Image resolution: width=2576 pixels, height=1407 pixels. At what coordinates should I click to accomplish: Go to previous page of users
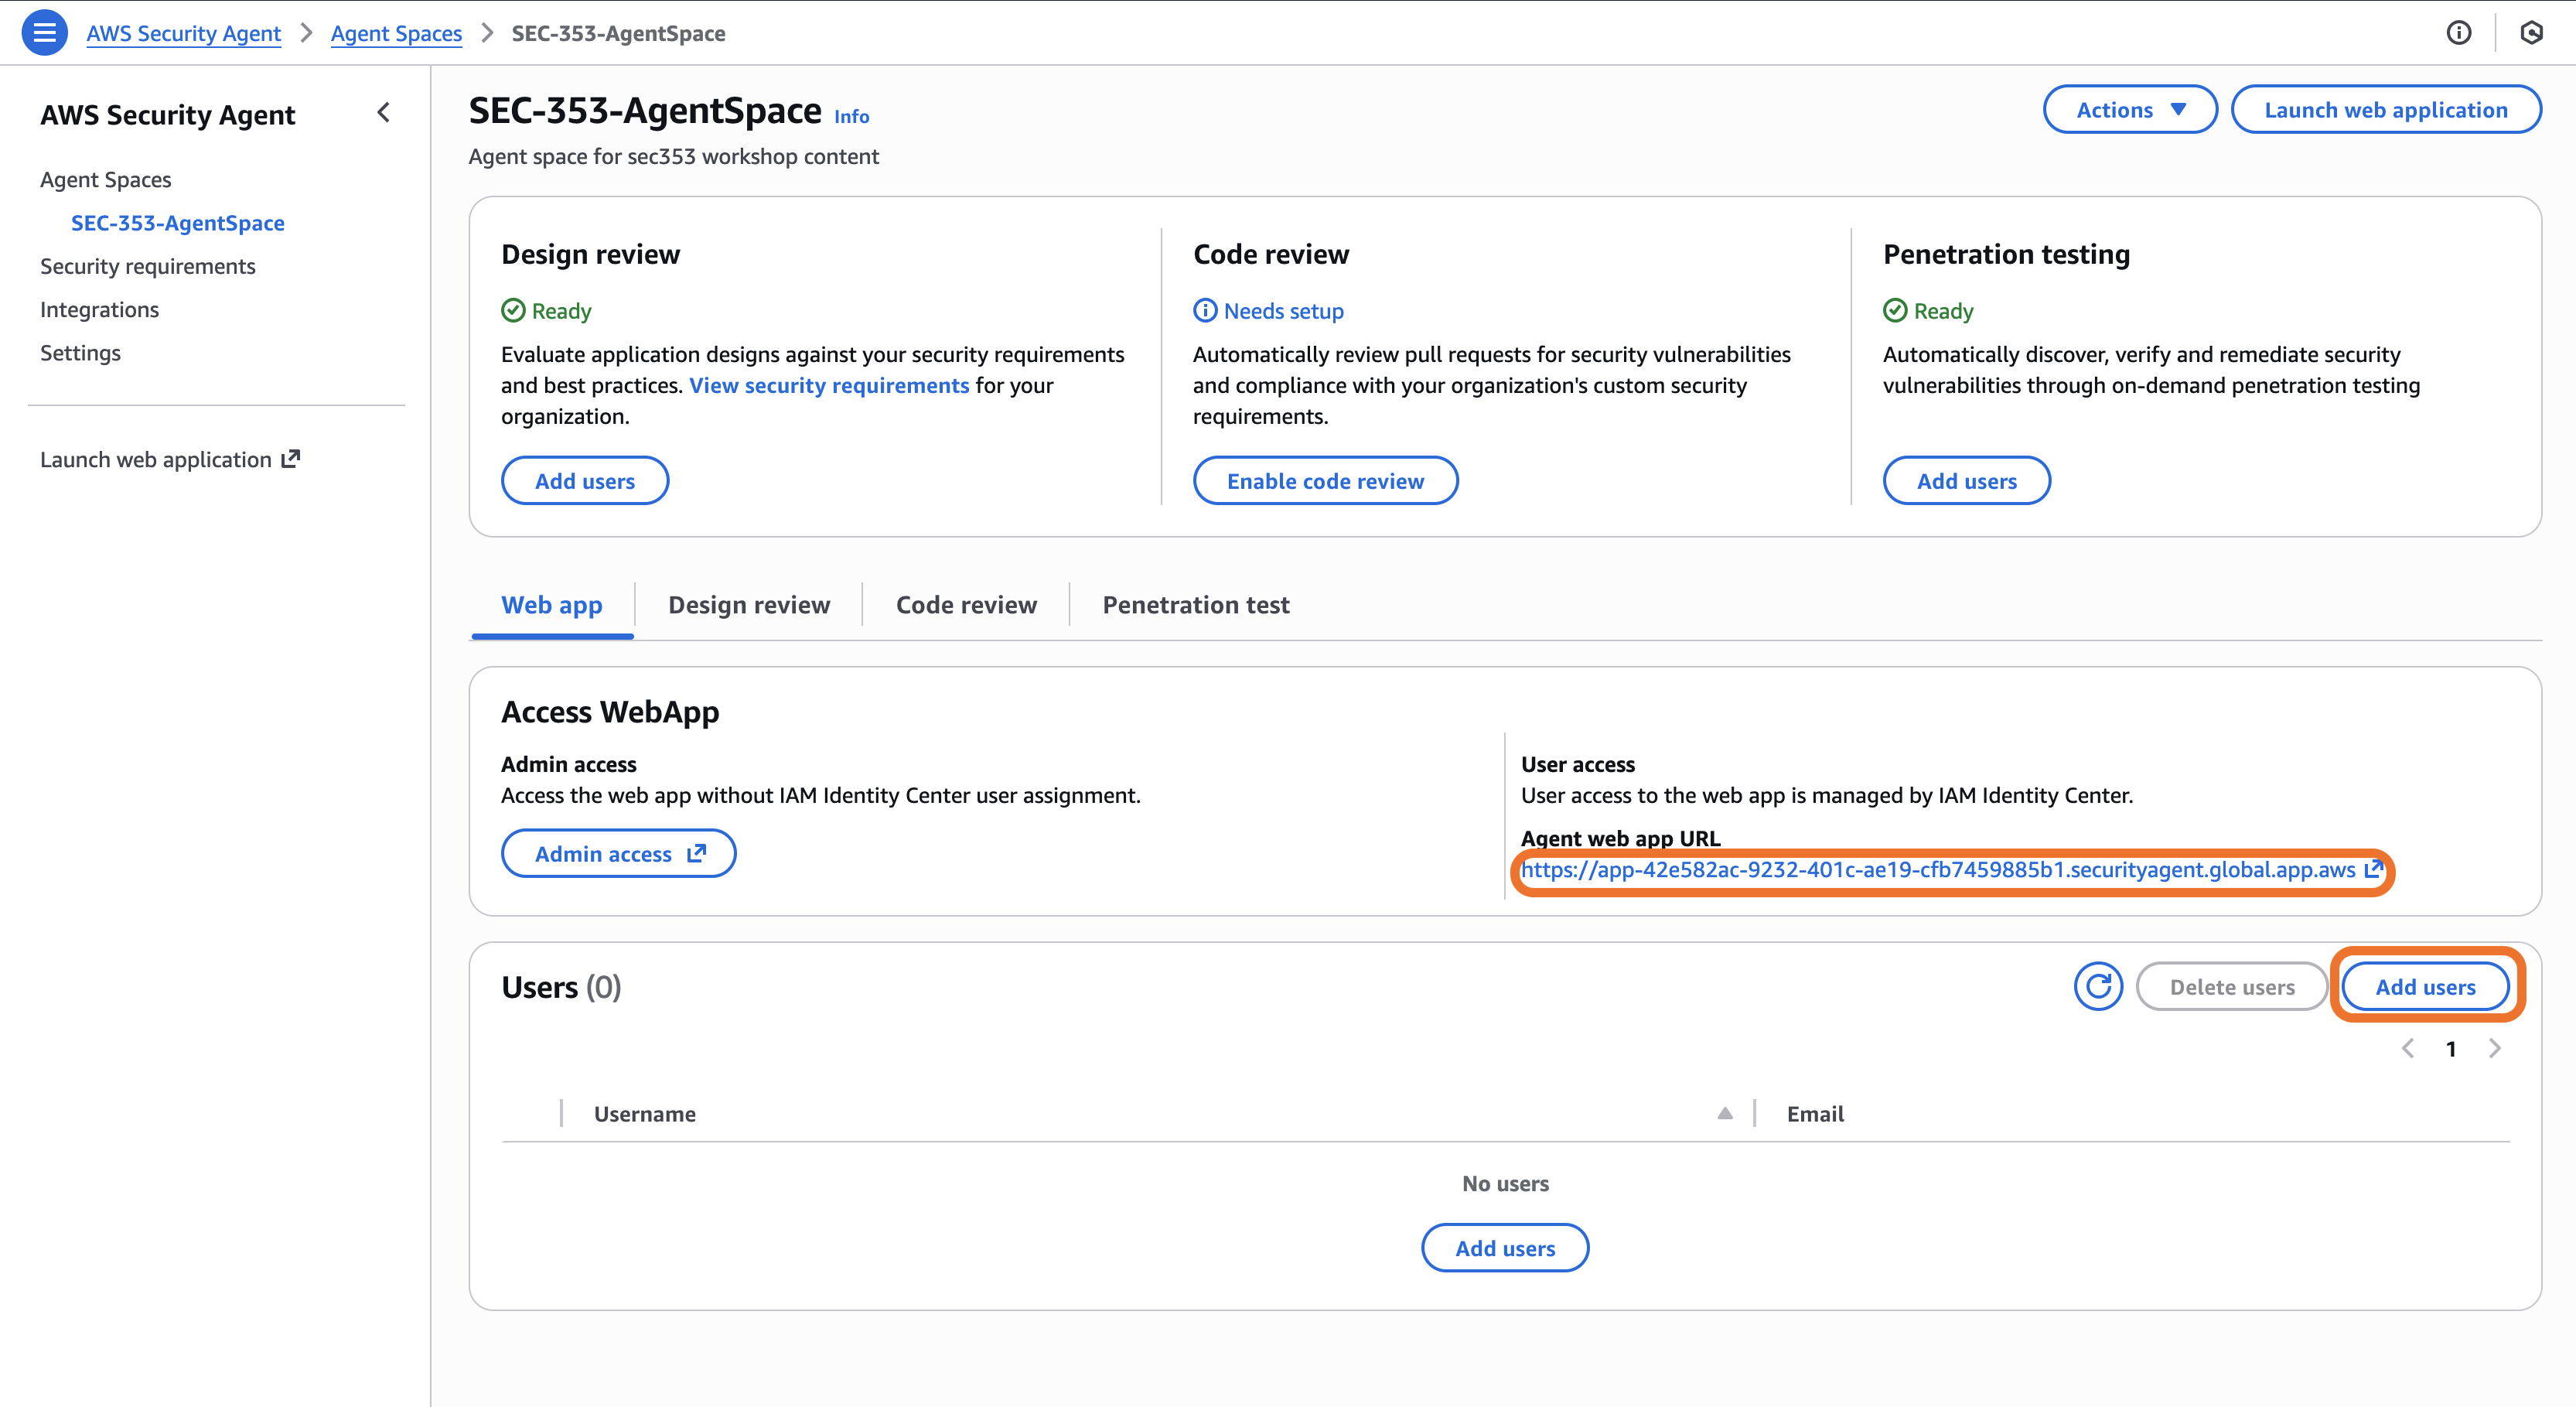tap(2408, 1048)
